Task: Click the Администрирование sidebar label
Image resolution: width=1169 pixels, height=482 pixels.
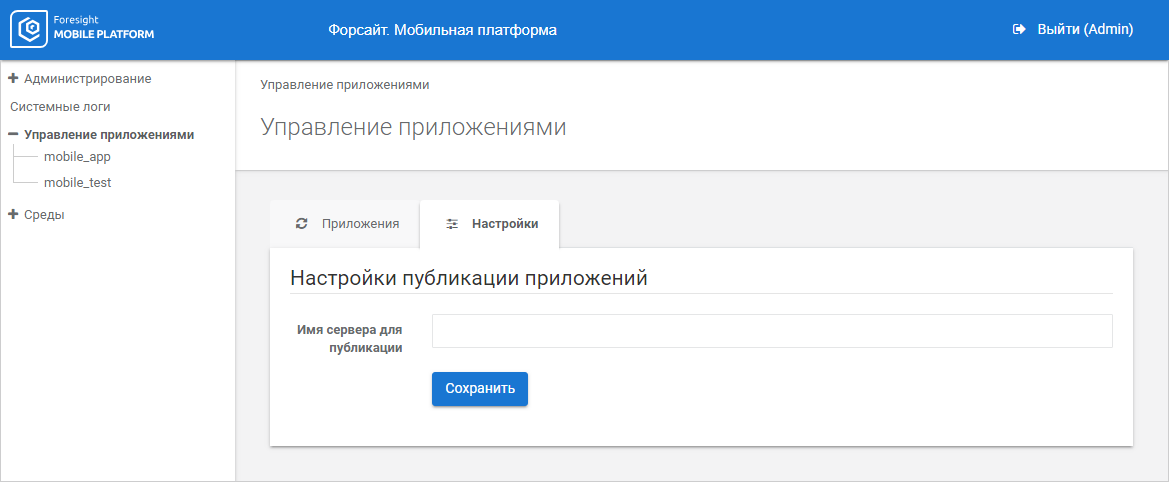Action: (x=88, y=78)
